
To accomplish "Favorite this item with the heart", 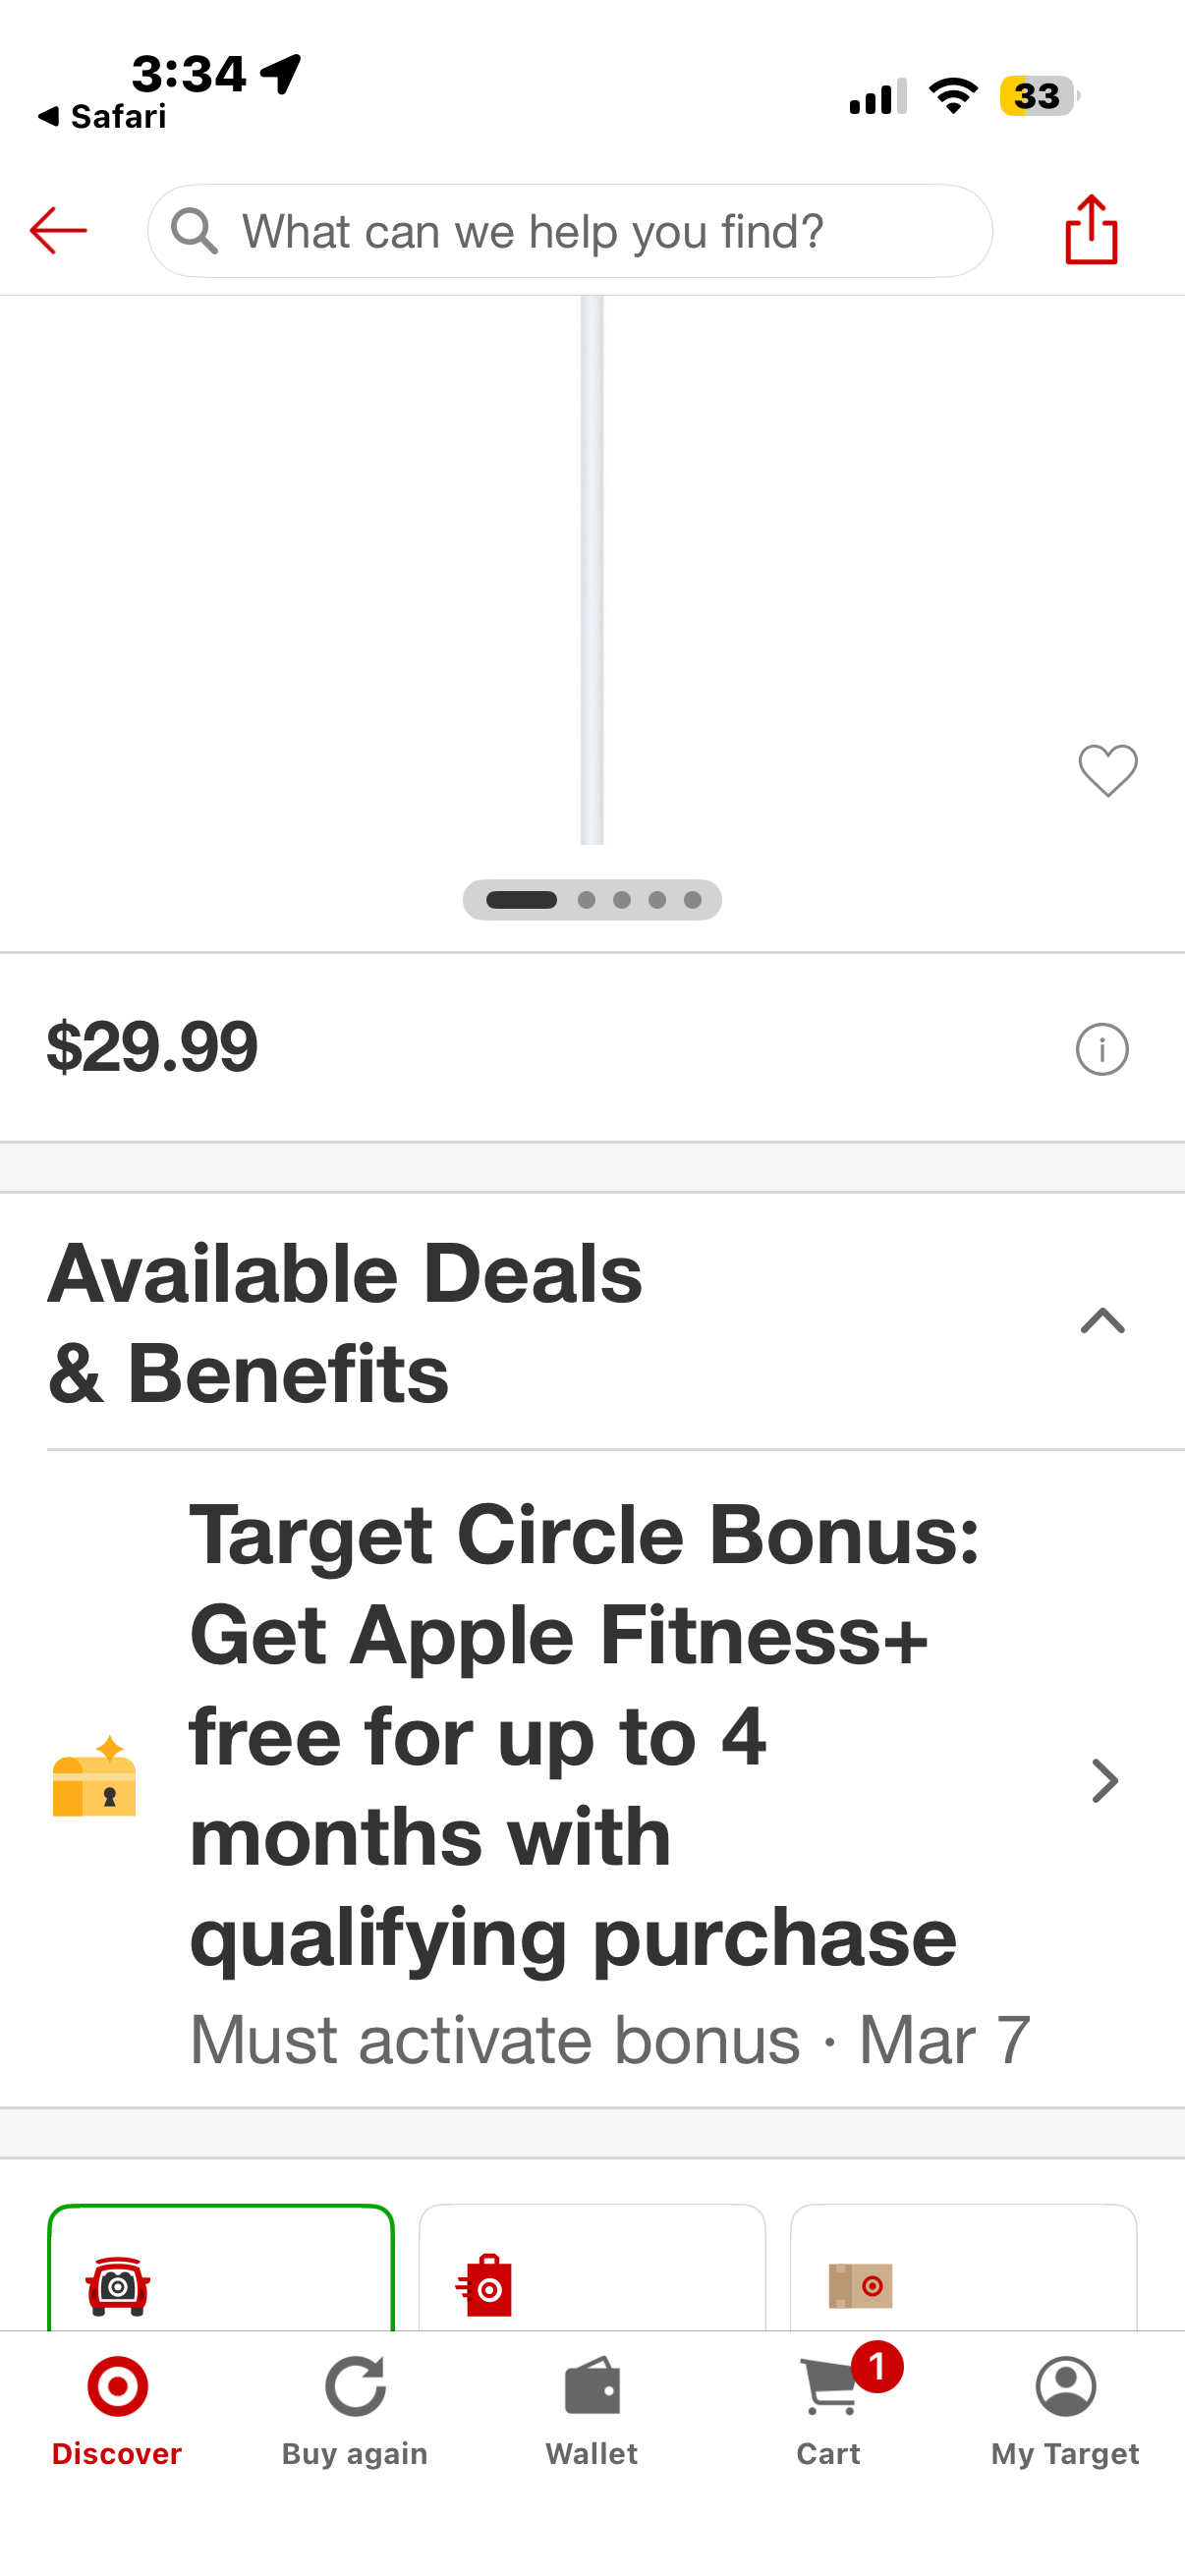I will coord(1108,771).
